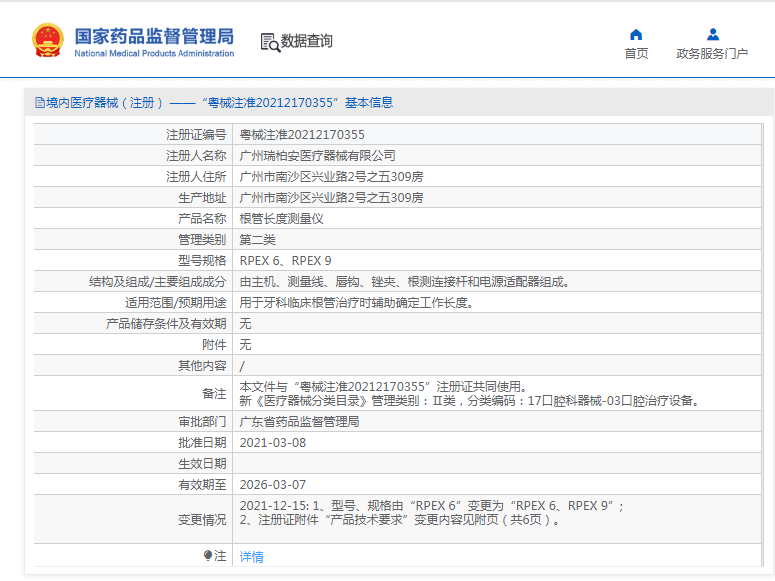The width and height of the screenshot is (775, 581).
Task: Click the national emblem logo
Action: click(x=48, y=41)
